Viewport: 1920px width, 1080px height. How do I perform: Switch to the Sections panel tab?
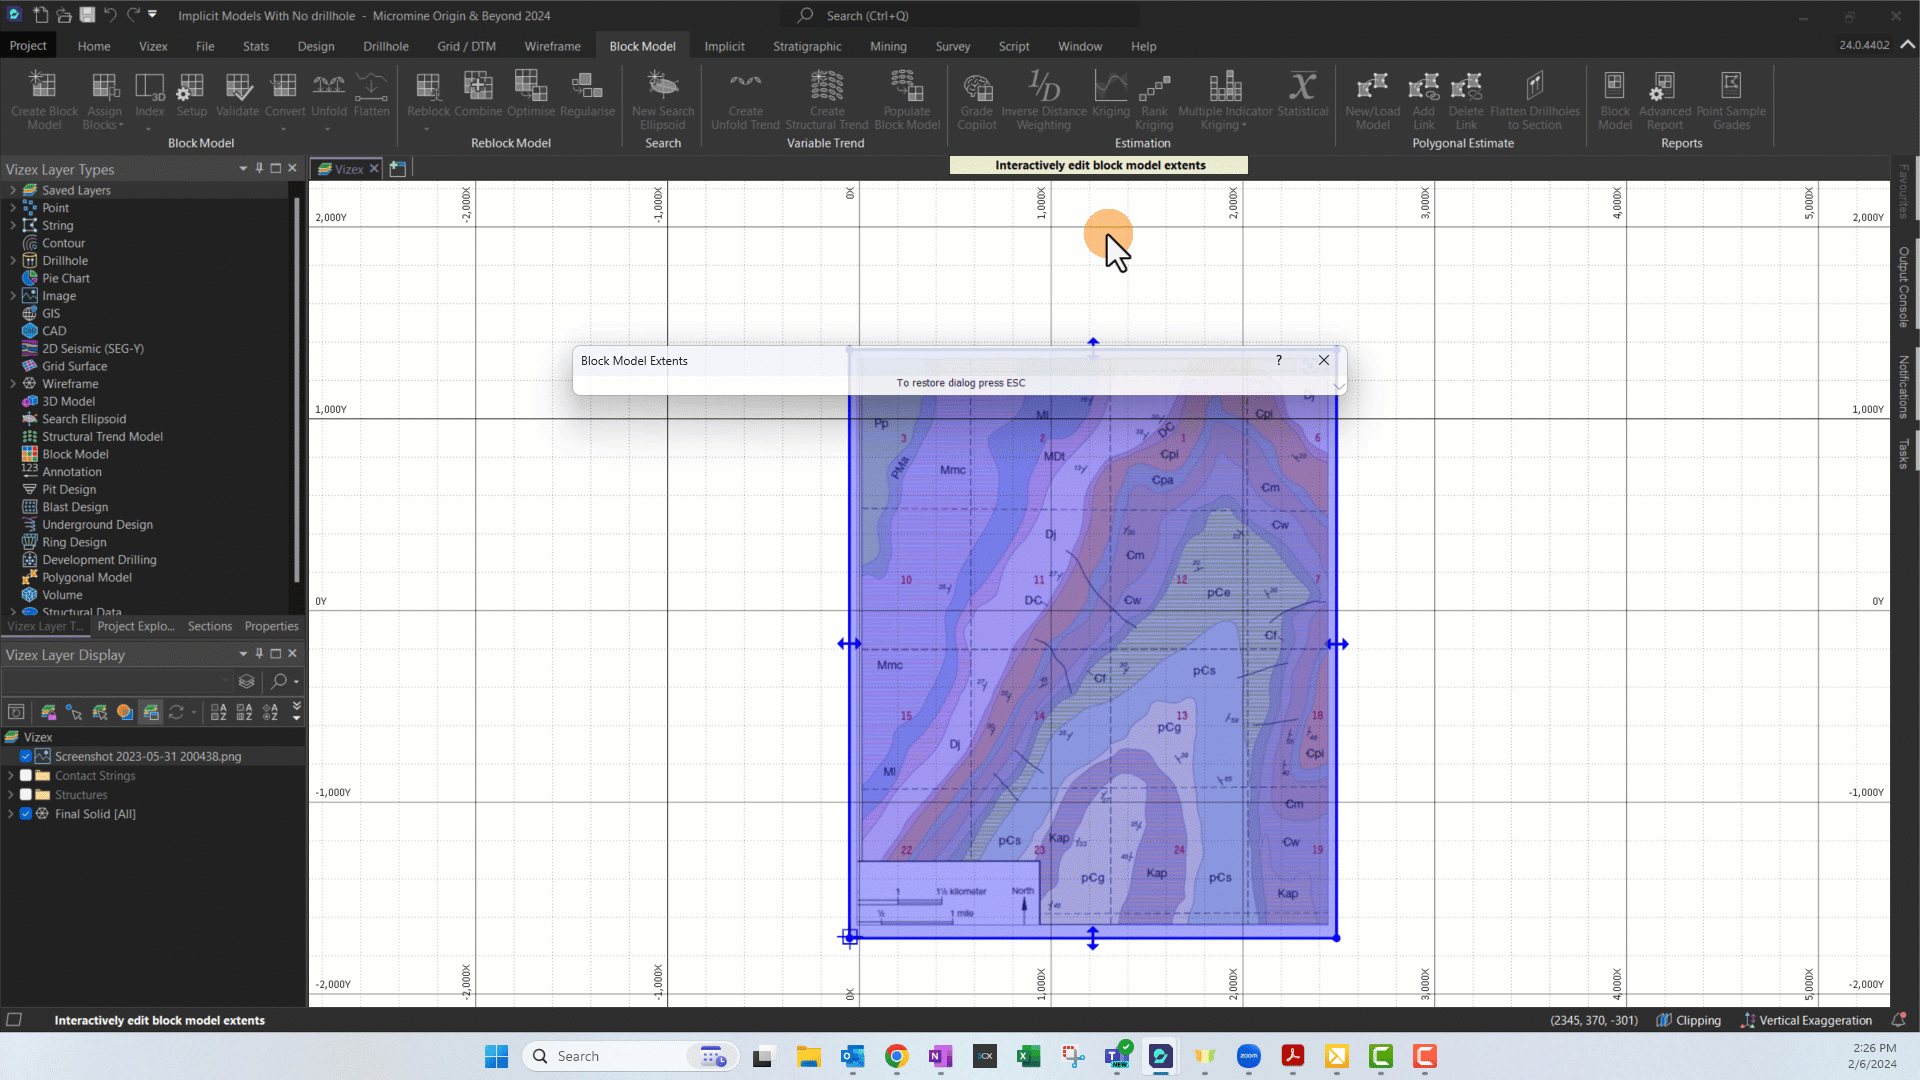(x=209, y=626)
